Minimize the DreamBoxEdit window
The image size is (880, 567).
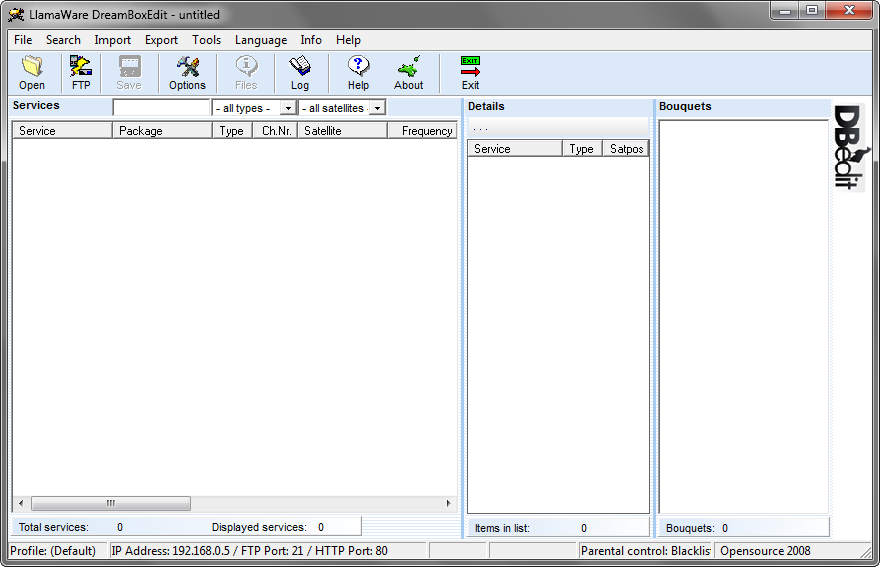tap(785, 11)
